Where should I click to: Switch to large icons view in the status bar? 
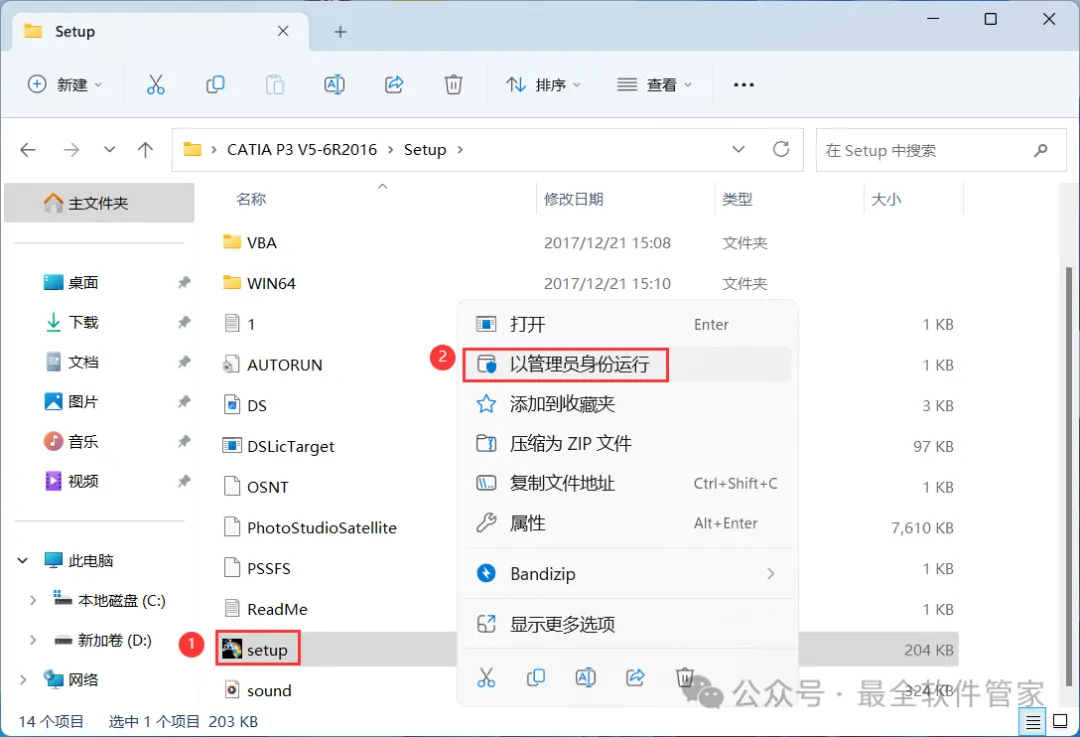tap(1061, 722)
